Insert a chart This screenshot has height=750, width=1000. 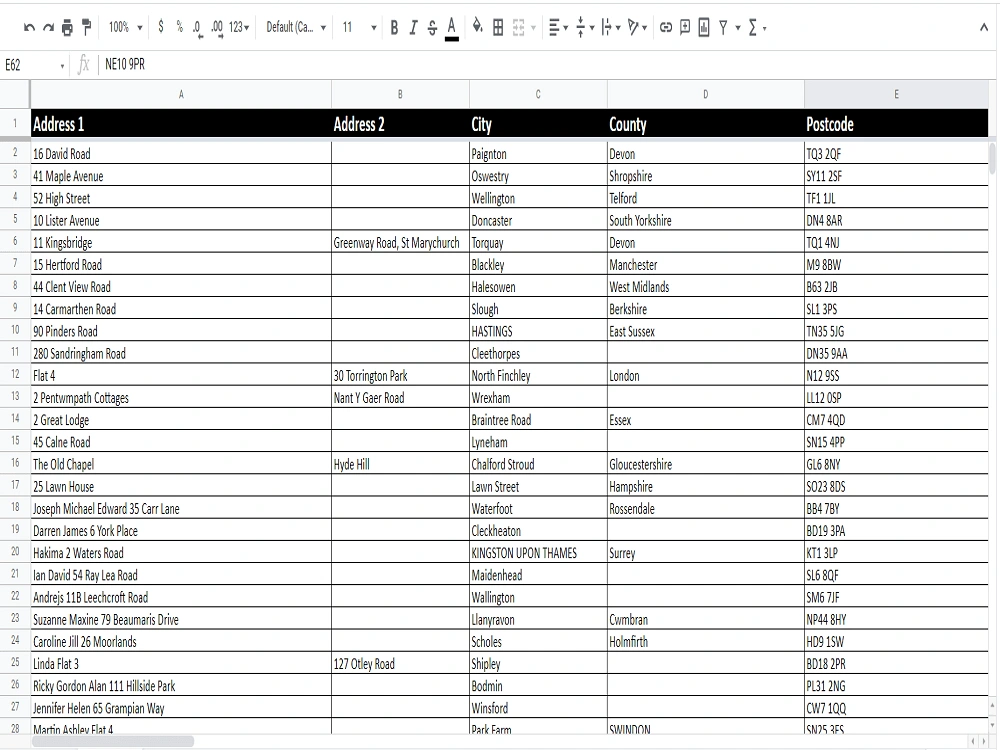click(x=703, y=27)
